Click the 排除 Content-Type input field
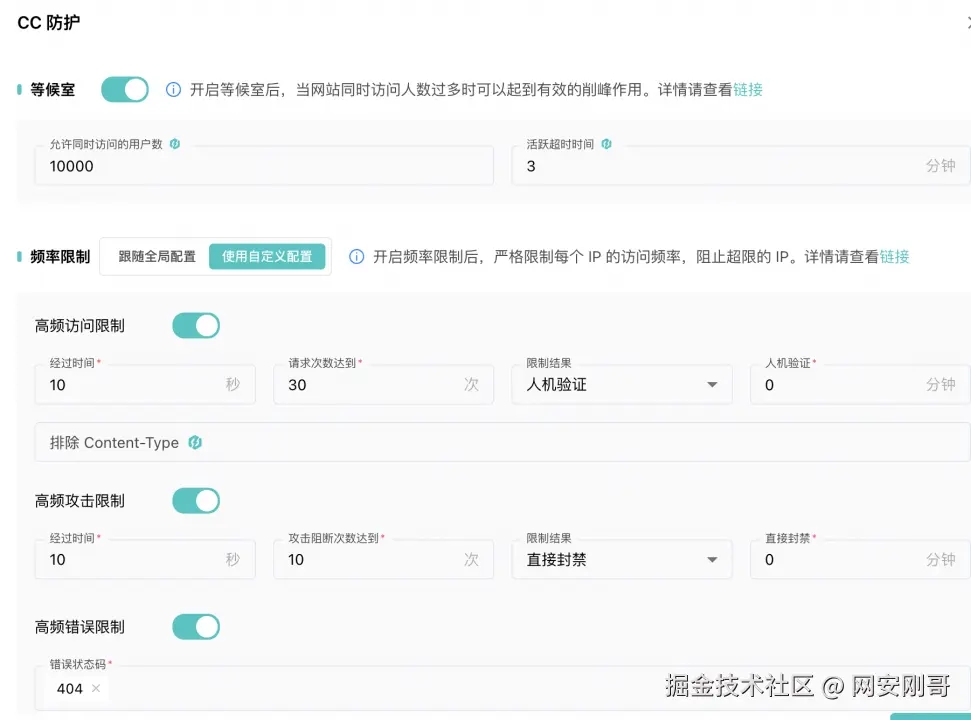 pyautogui.click(x=502, y=442)
